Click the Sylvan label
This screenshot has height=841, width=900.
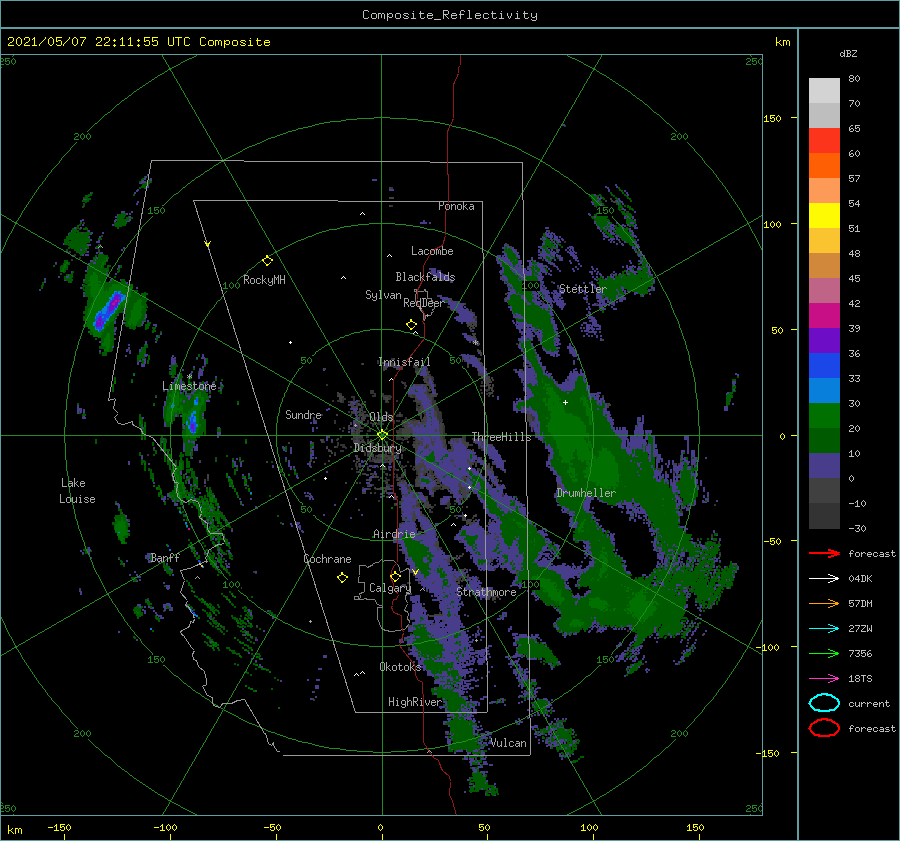[383, 295]
